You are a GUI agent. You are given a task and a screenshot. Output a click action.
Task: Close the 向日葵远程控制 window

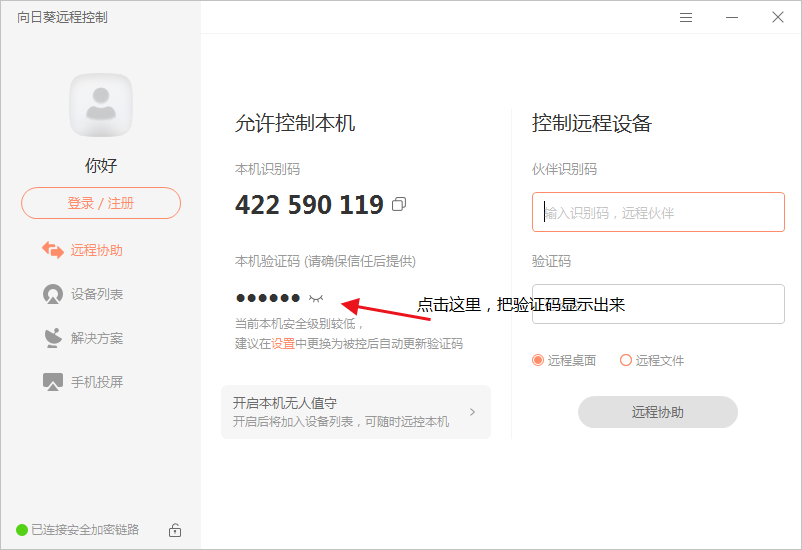[778, 17]
